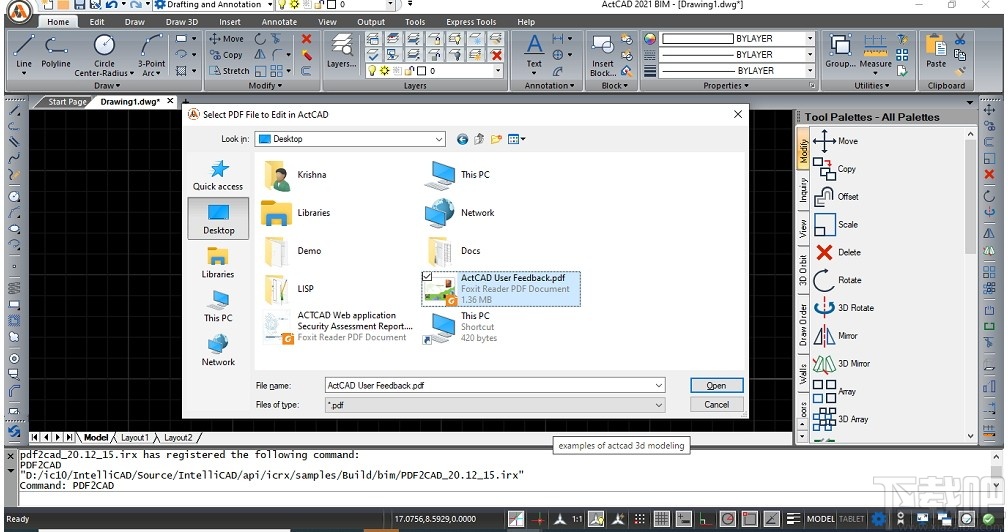Toggle MODEL status bar button
Viewport: 1008px width, 532px height.
click(821, 519)
